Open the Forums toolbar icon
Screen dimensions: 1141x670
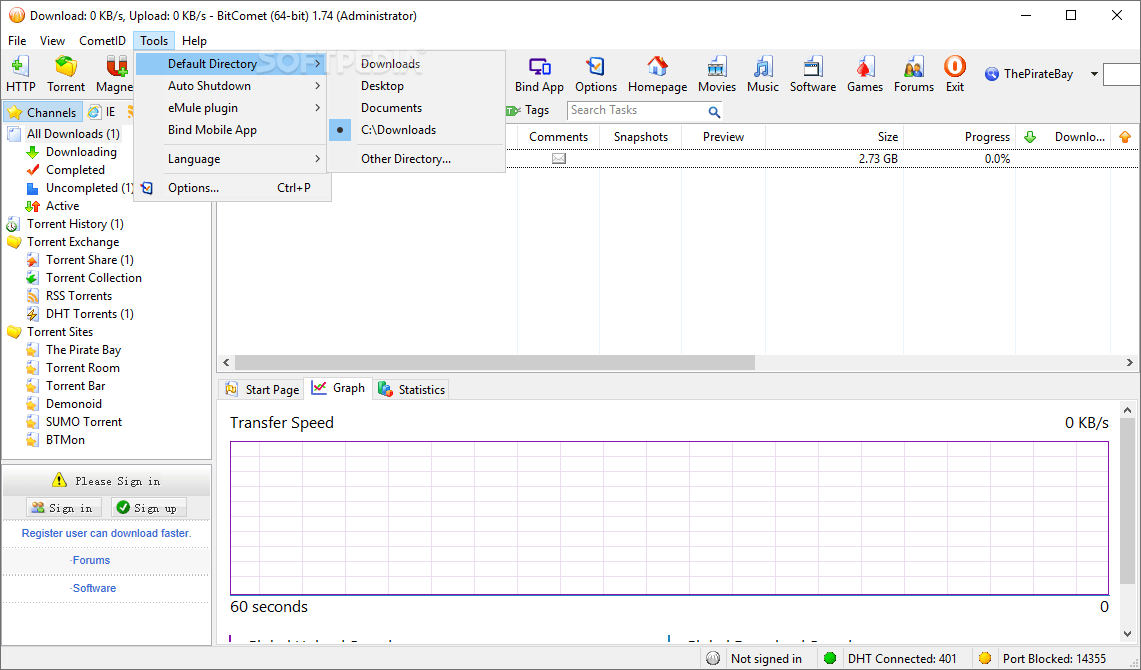point(914,73)
